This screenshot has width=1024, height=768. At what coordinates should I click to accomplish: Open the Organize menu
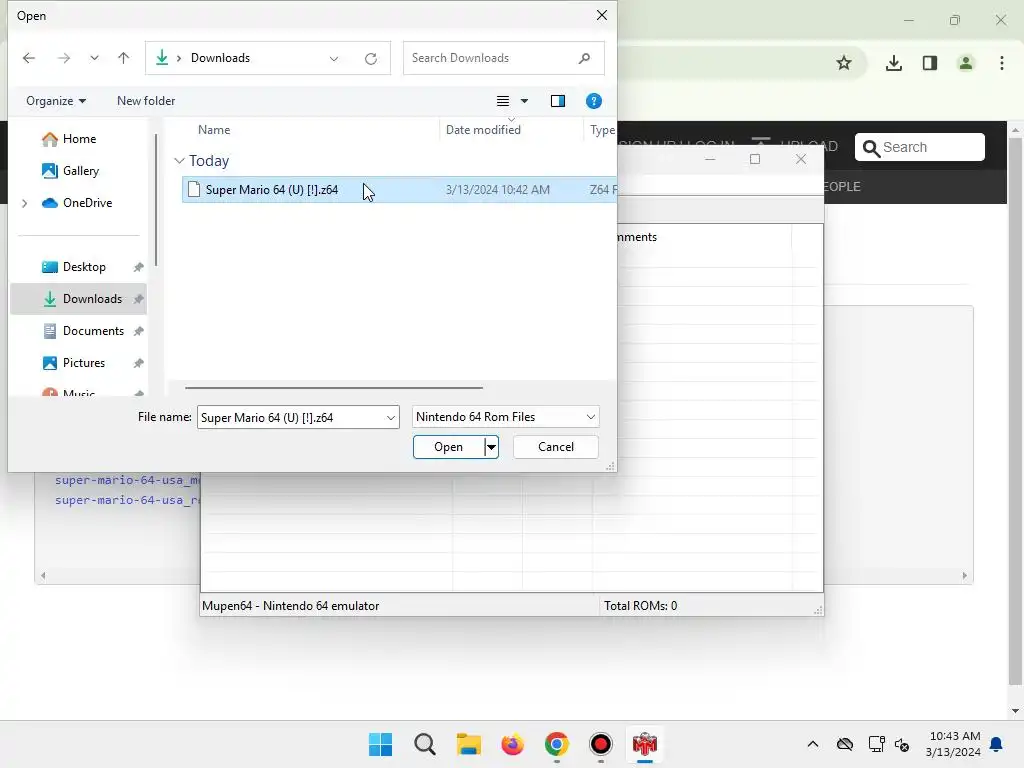coord(56,101)
